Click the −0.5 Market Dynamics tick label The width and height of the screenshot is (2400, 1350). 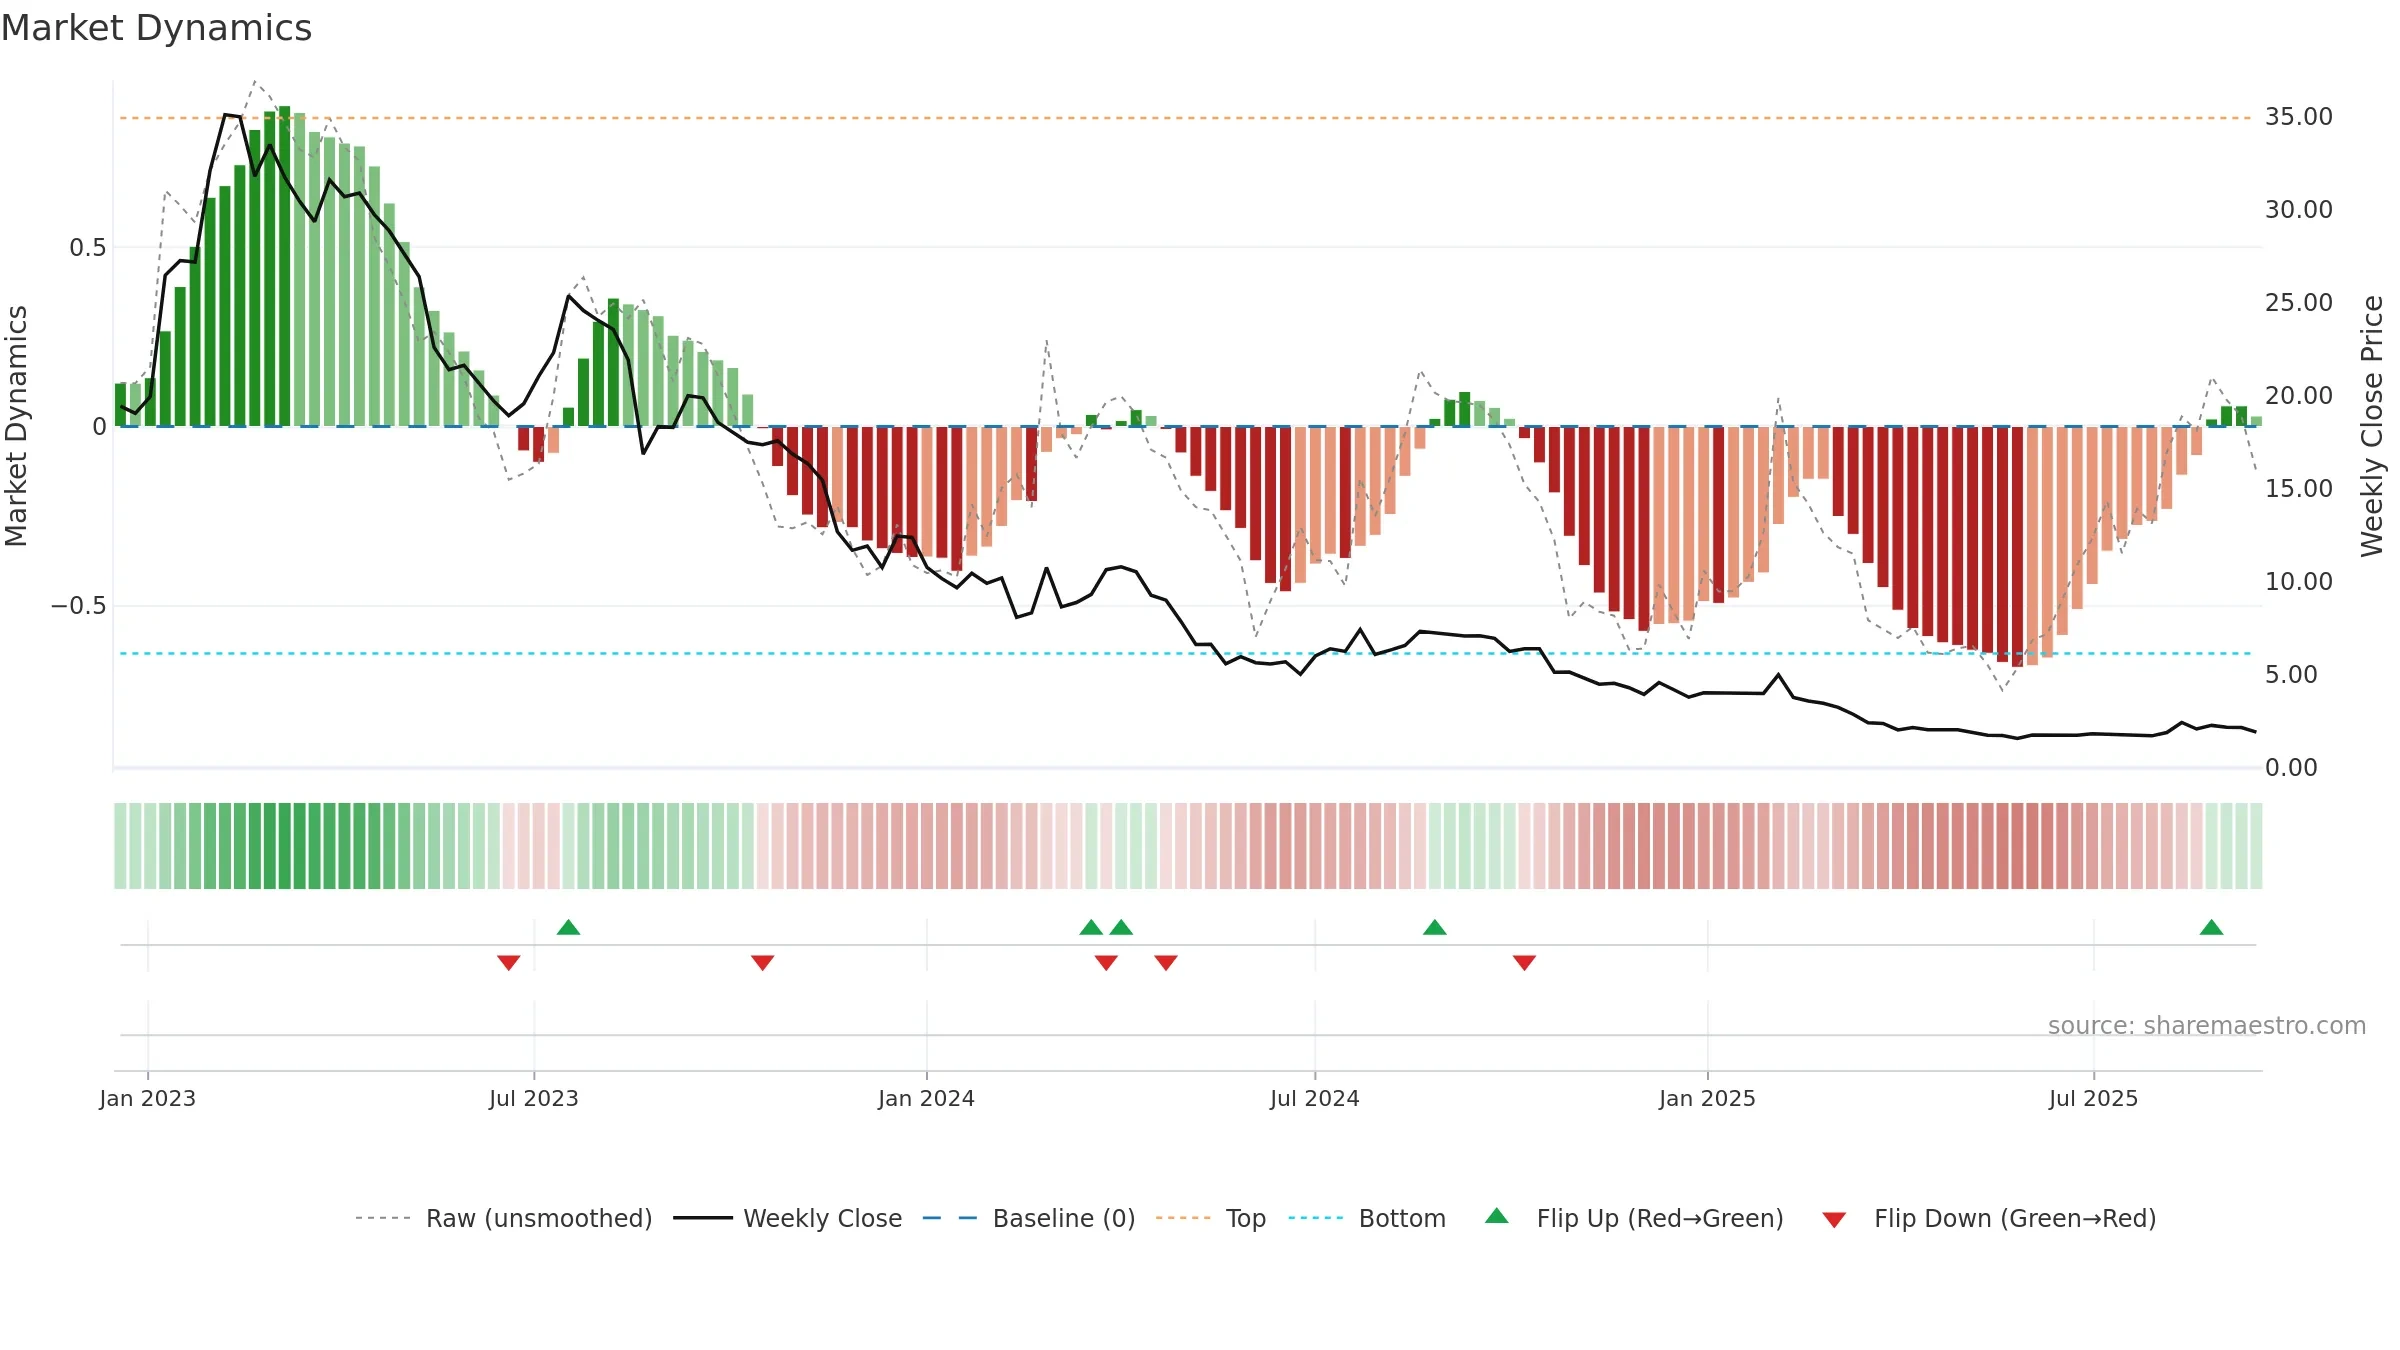click(79, 606)
